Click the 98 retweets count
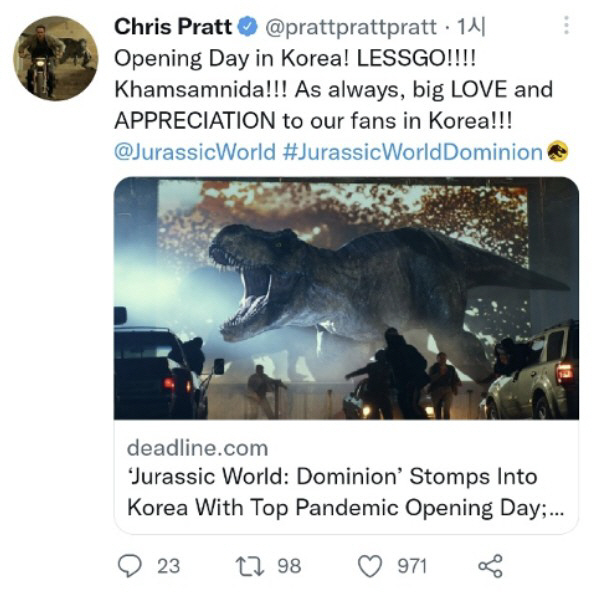 [x=289, y=566]
